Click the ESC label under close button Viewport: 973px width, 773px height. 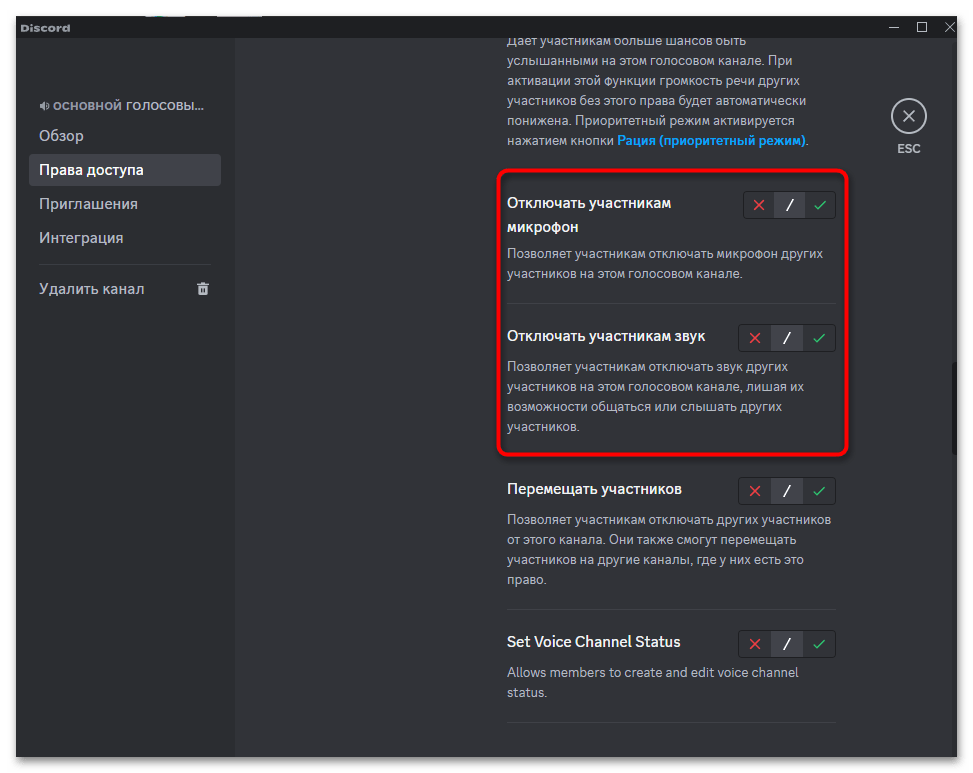click(x=908, y=149)
